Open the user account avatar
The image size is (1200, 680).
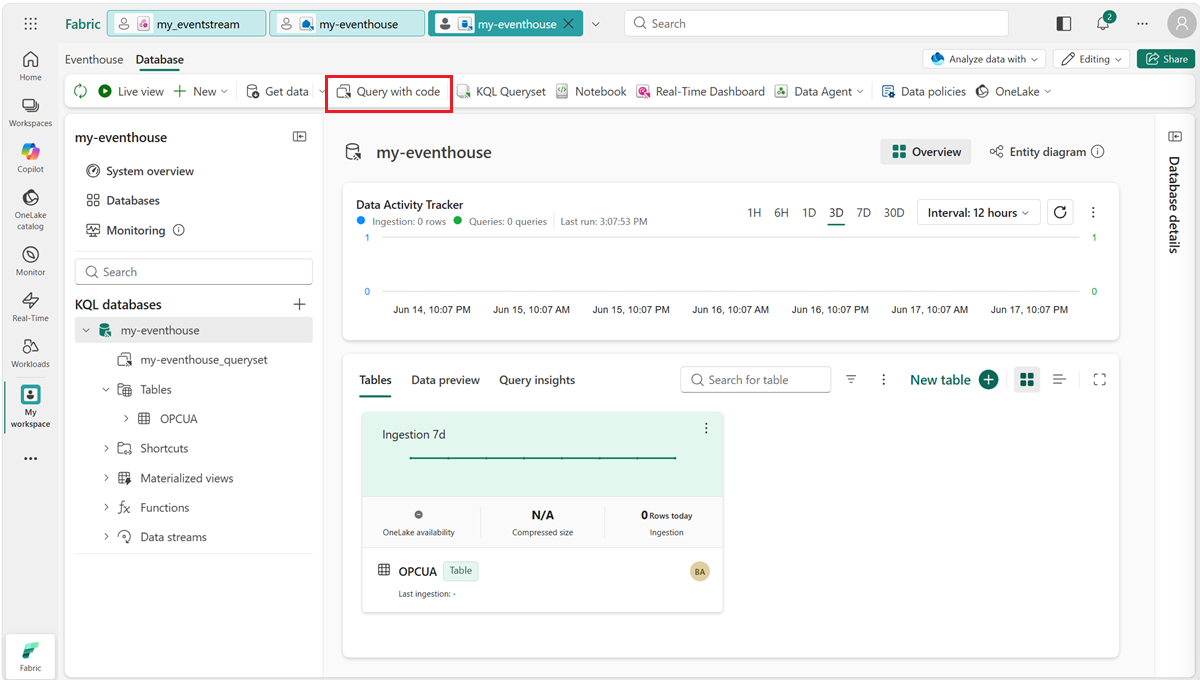(x=1180, y=24)
